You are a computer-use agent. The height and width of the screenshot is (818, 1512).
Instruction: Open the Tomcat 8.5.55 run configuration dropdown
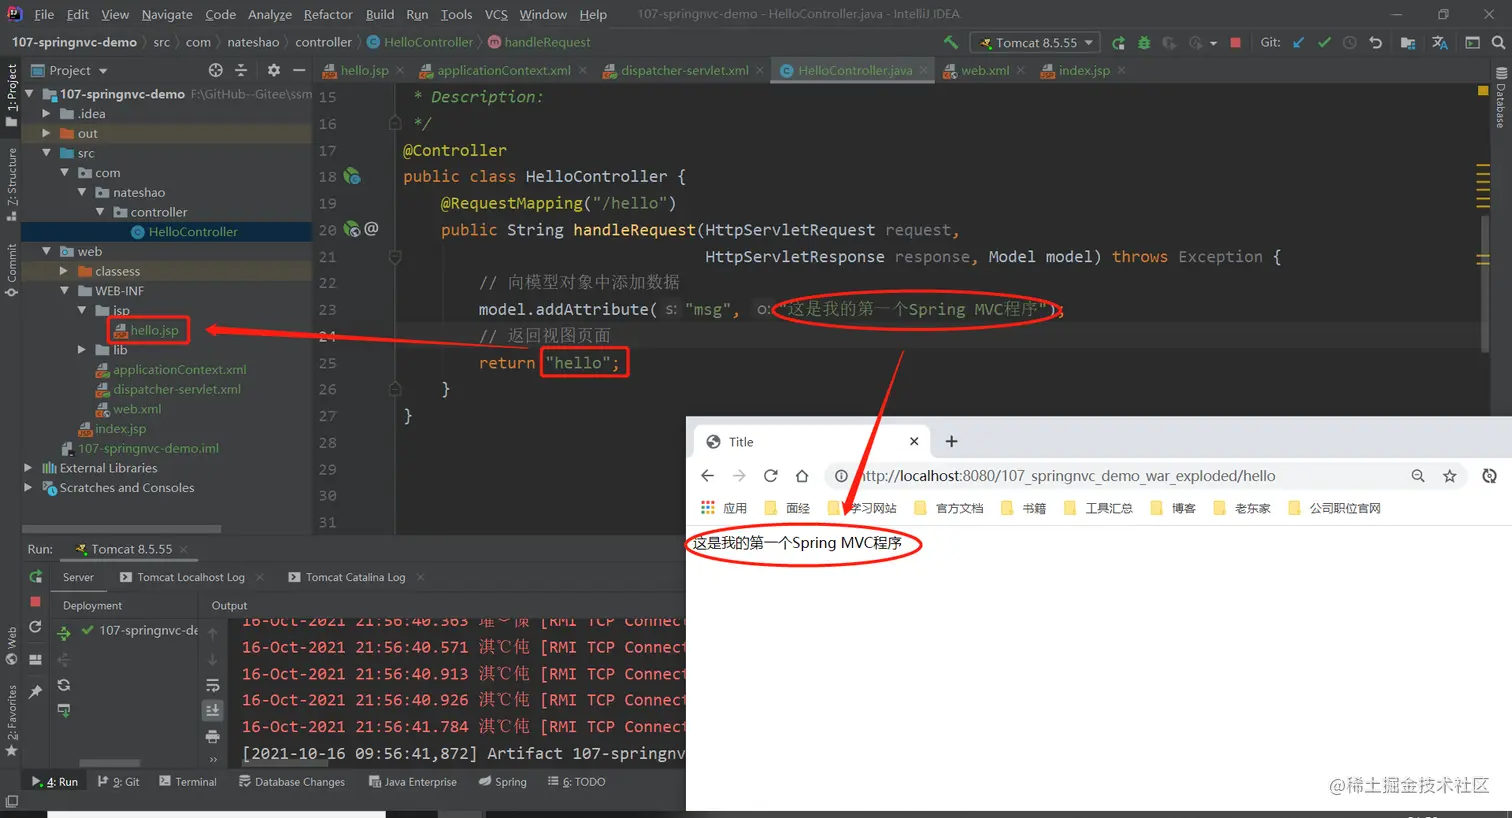click(x=1035, y=42)
